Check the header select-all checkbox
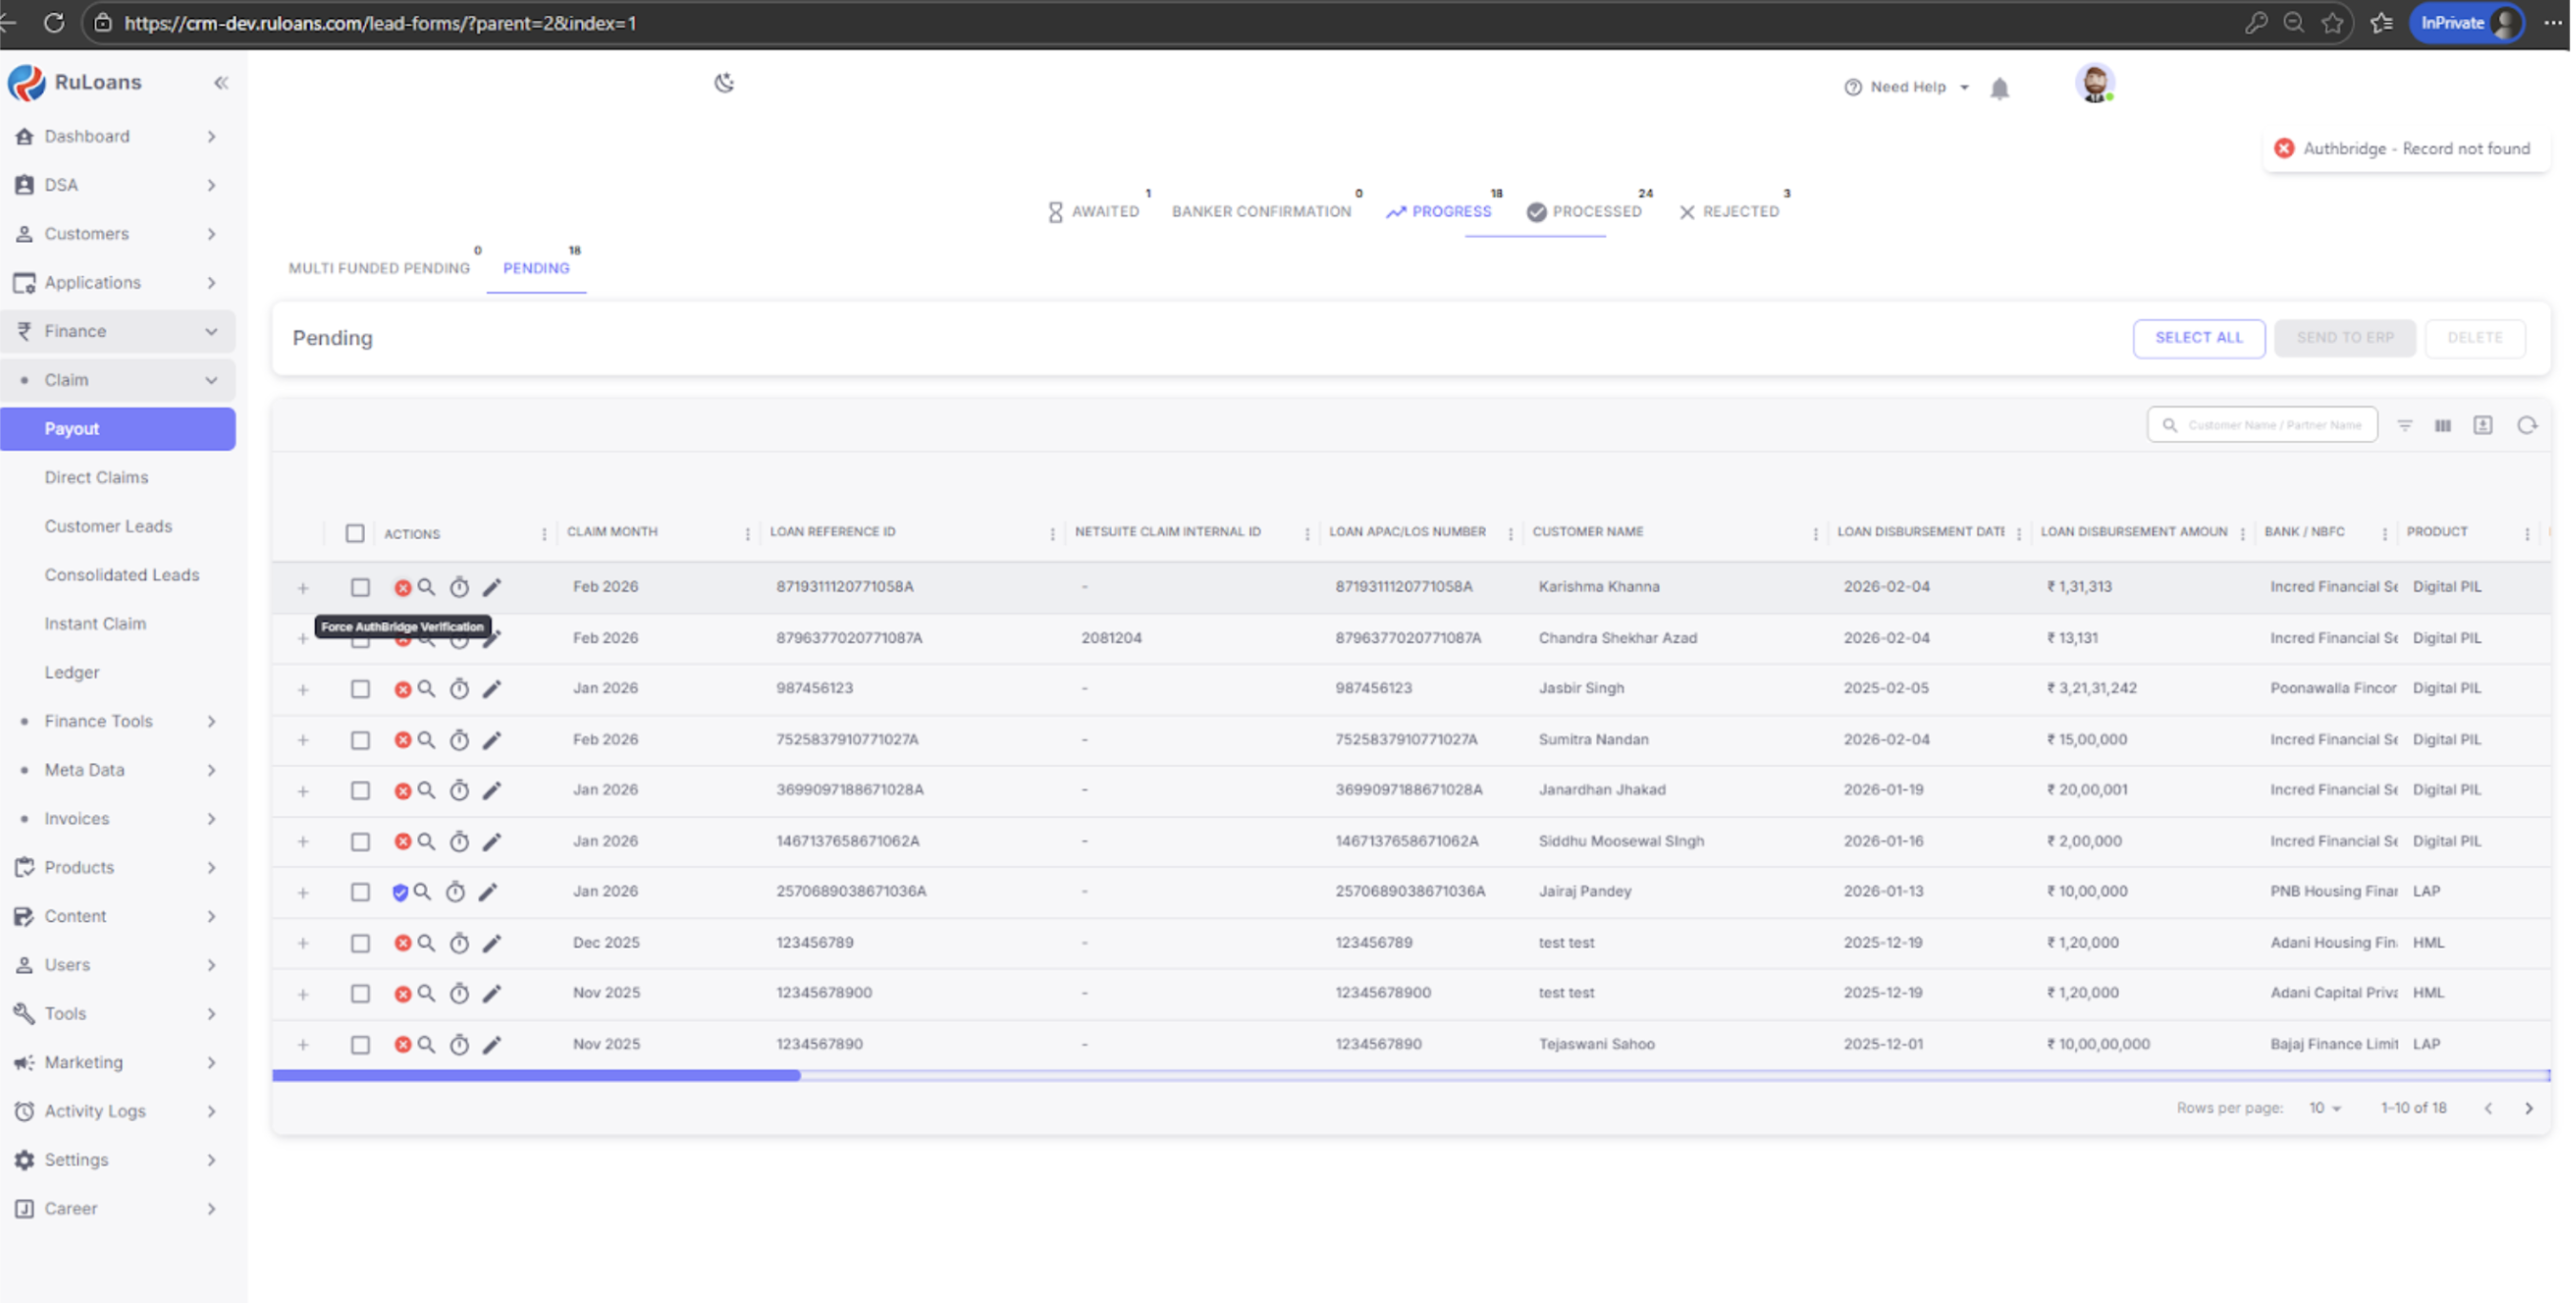The width and height of the screenshot is (2576, 1303). (355, 533)
